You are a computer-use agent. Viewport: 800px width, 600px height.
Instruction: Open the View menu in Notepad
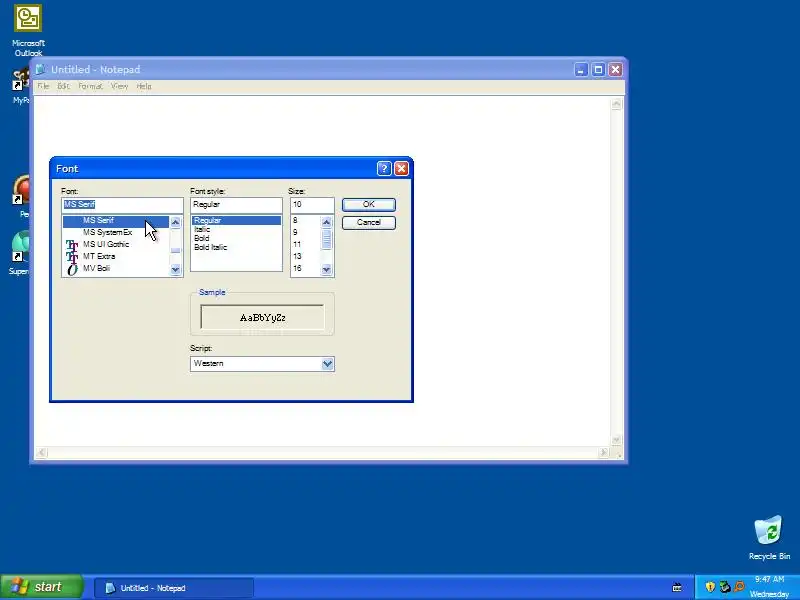pos(119,86)
